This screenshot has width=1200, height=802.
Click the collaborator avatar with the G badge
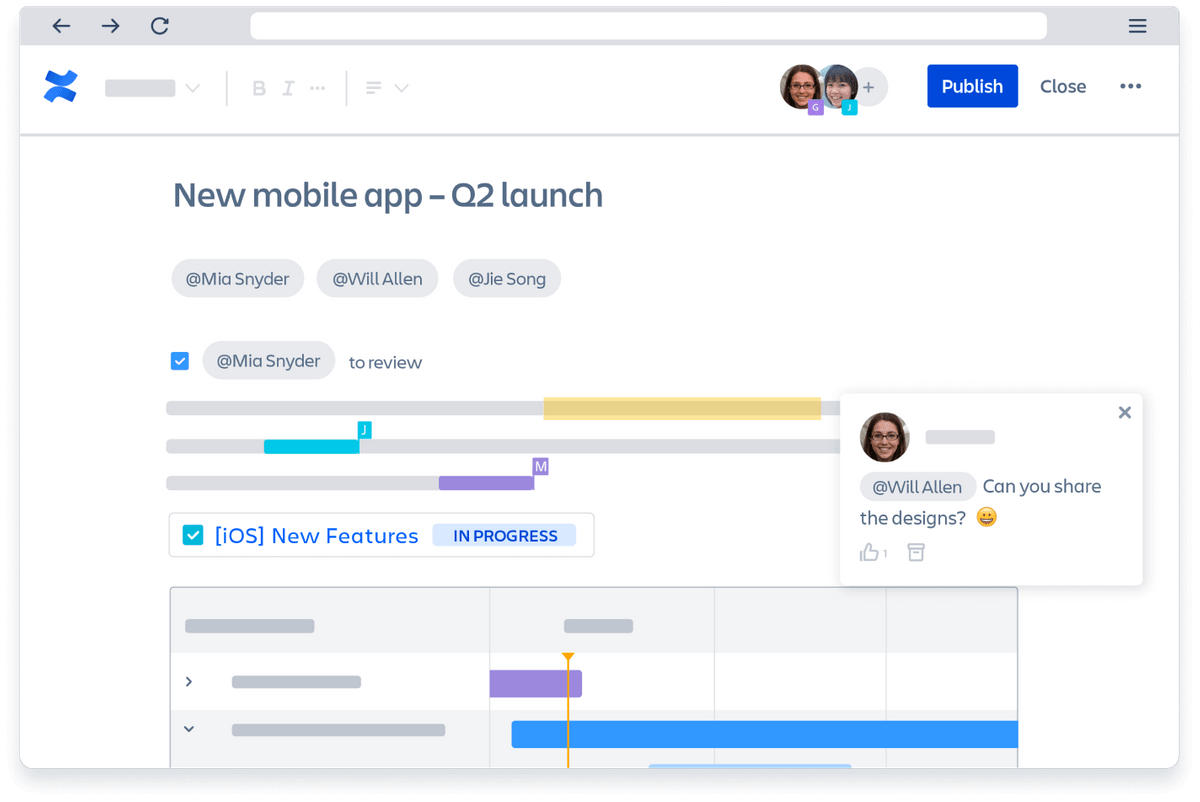click(801, 87)
